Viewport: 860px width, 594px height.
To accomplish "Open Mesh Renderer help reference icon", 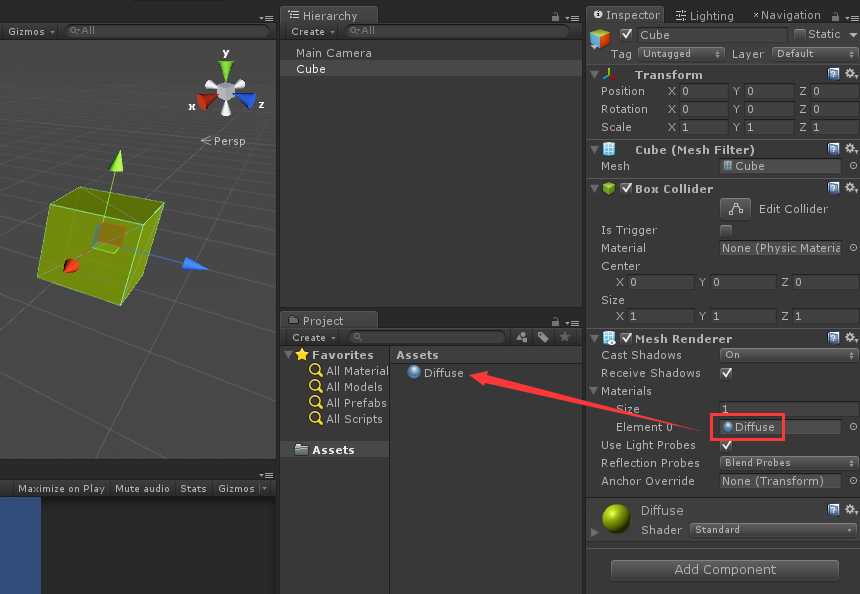I will (x=833, y=338).
